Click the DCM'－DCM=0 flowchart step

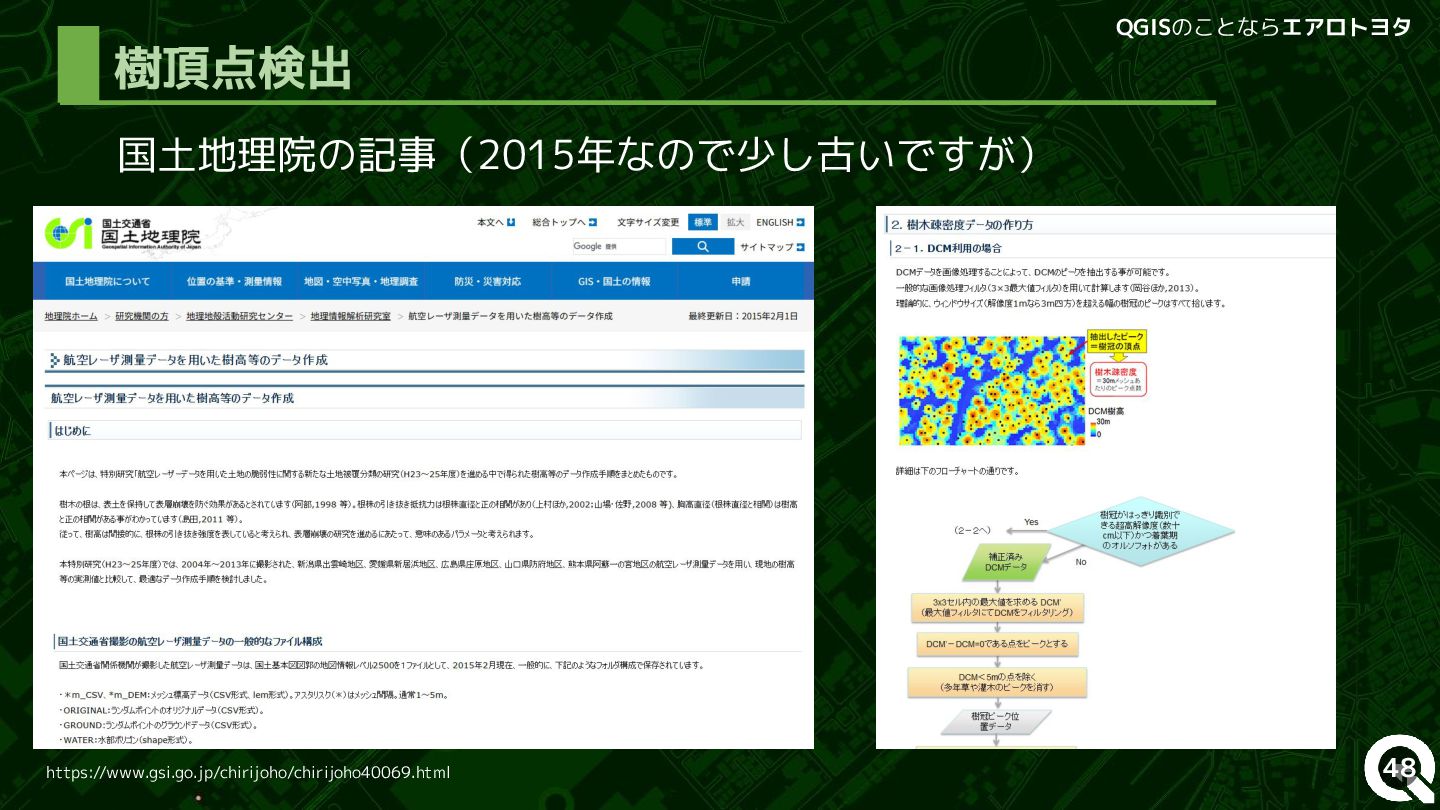[997, 643]
